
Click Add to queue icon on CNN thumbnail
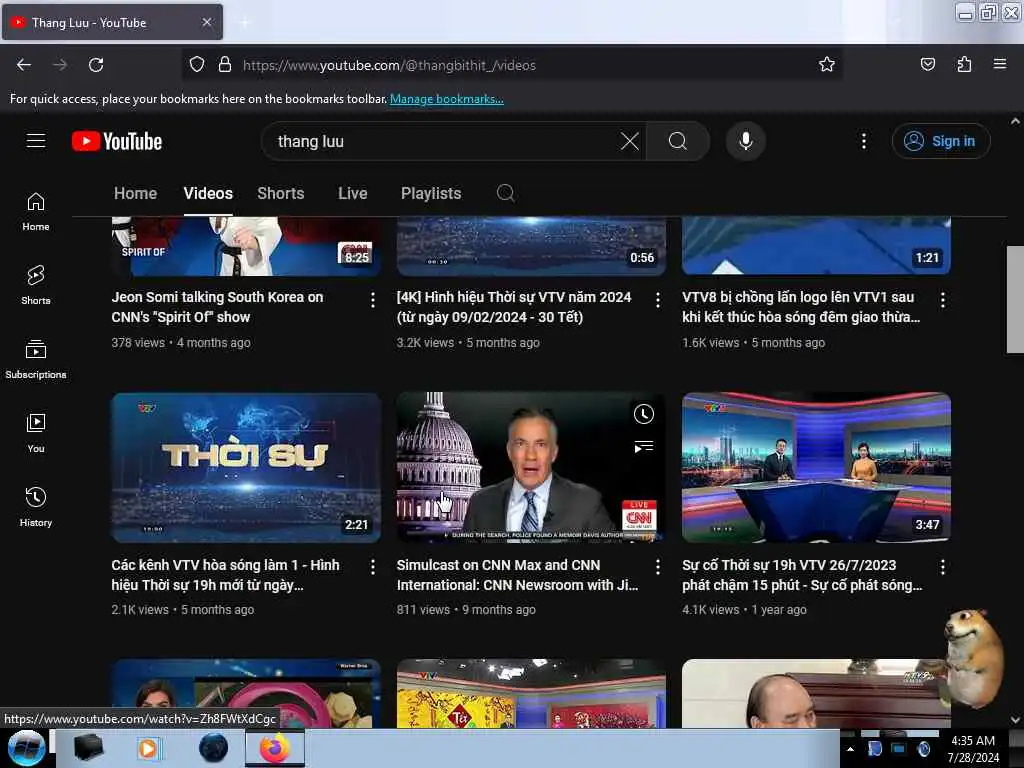[644, 447]
